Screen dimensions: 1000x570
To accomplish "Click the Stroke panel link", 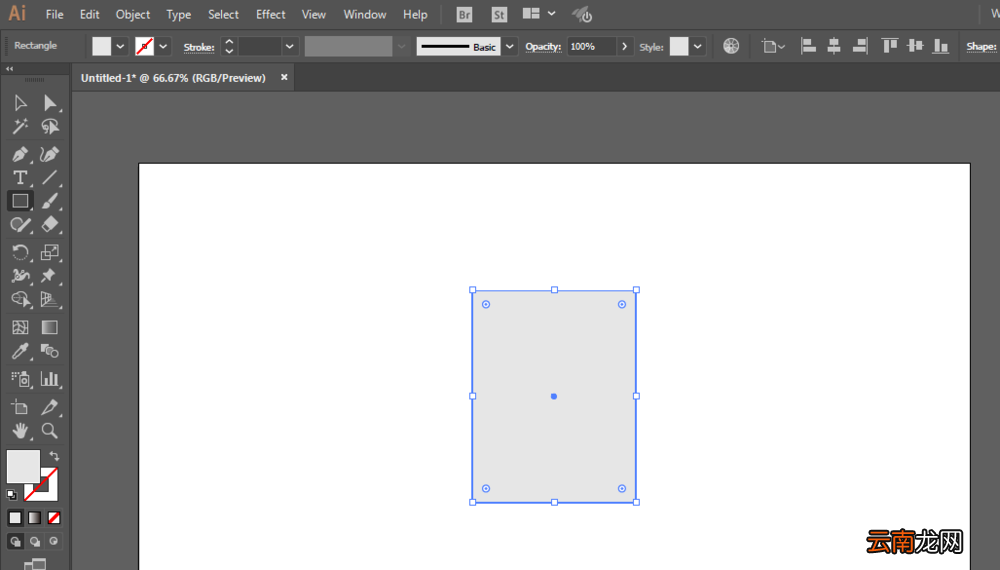I will pyautogui.click(x=199, y=47).
